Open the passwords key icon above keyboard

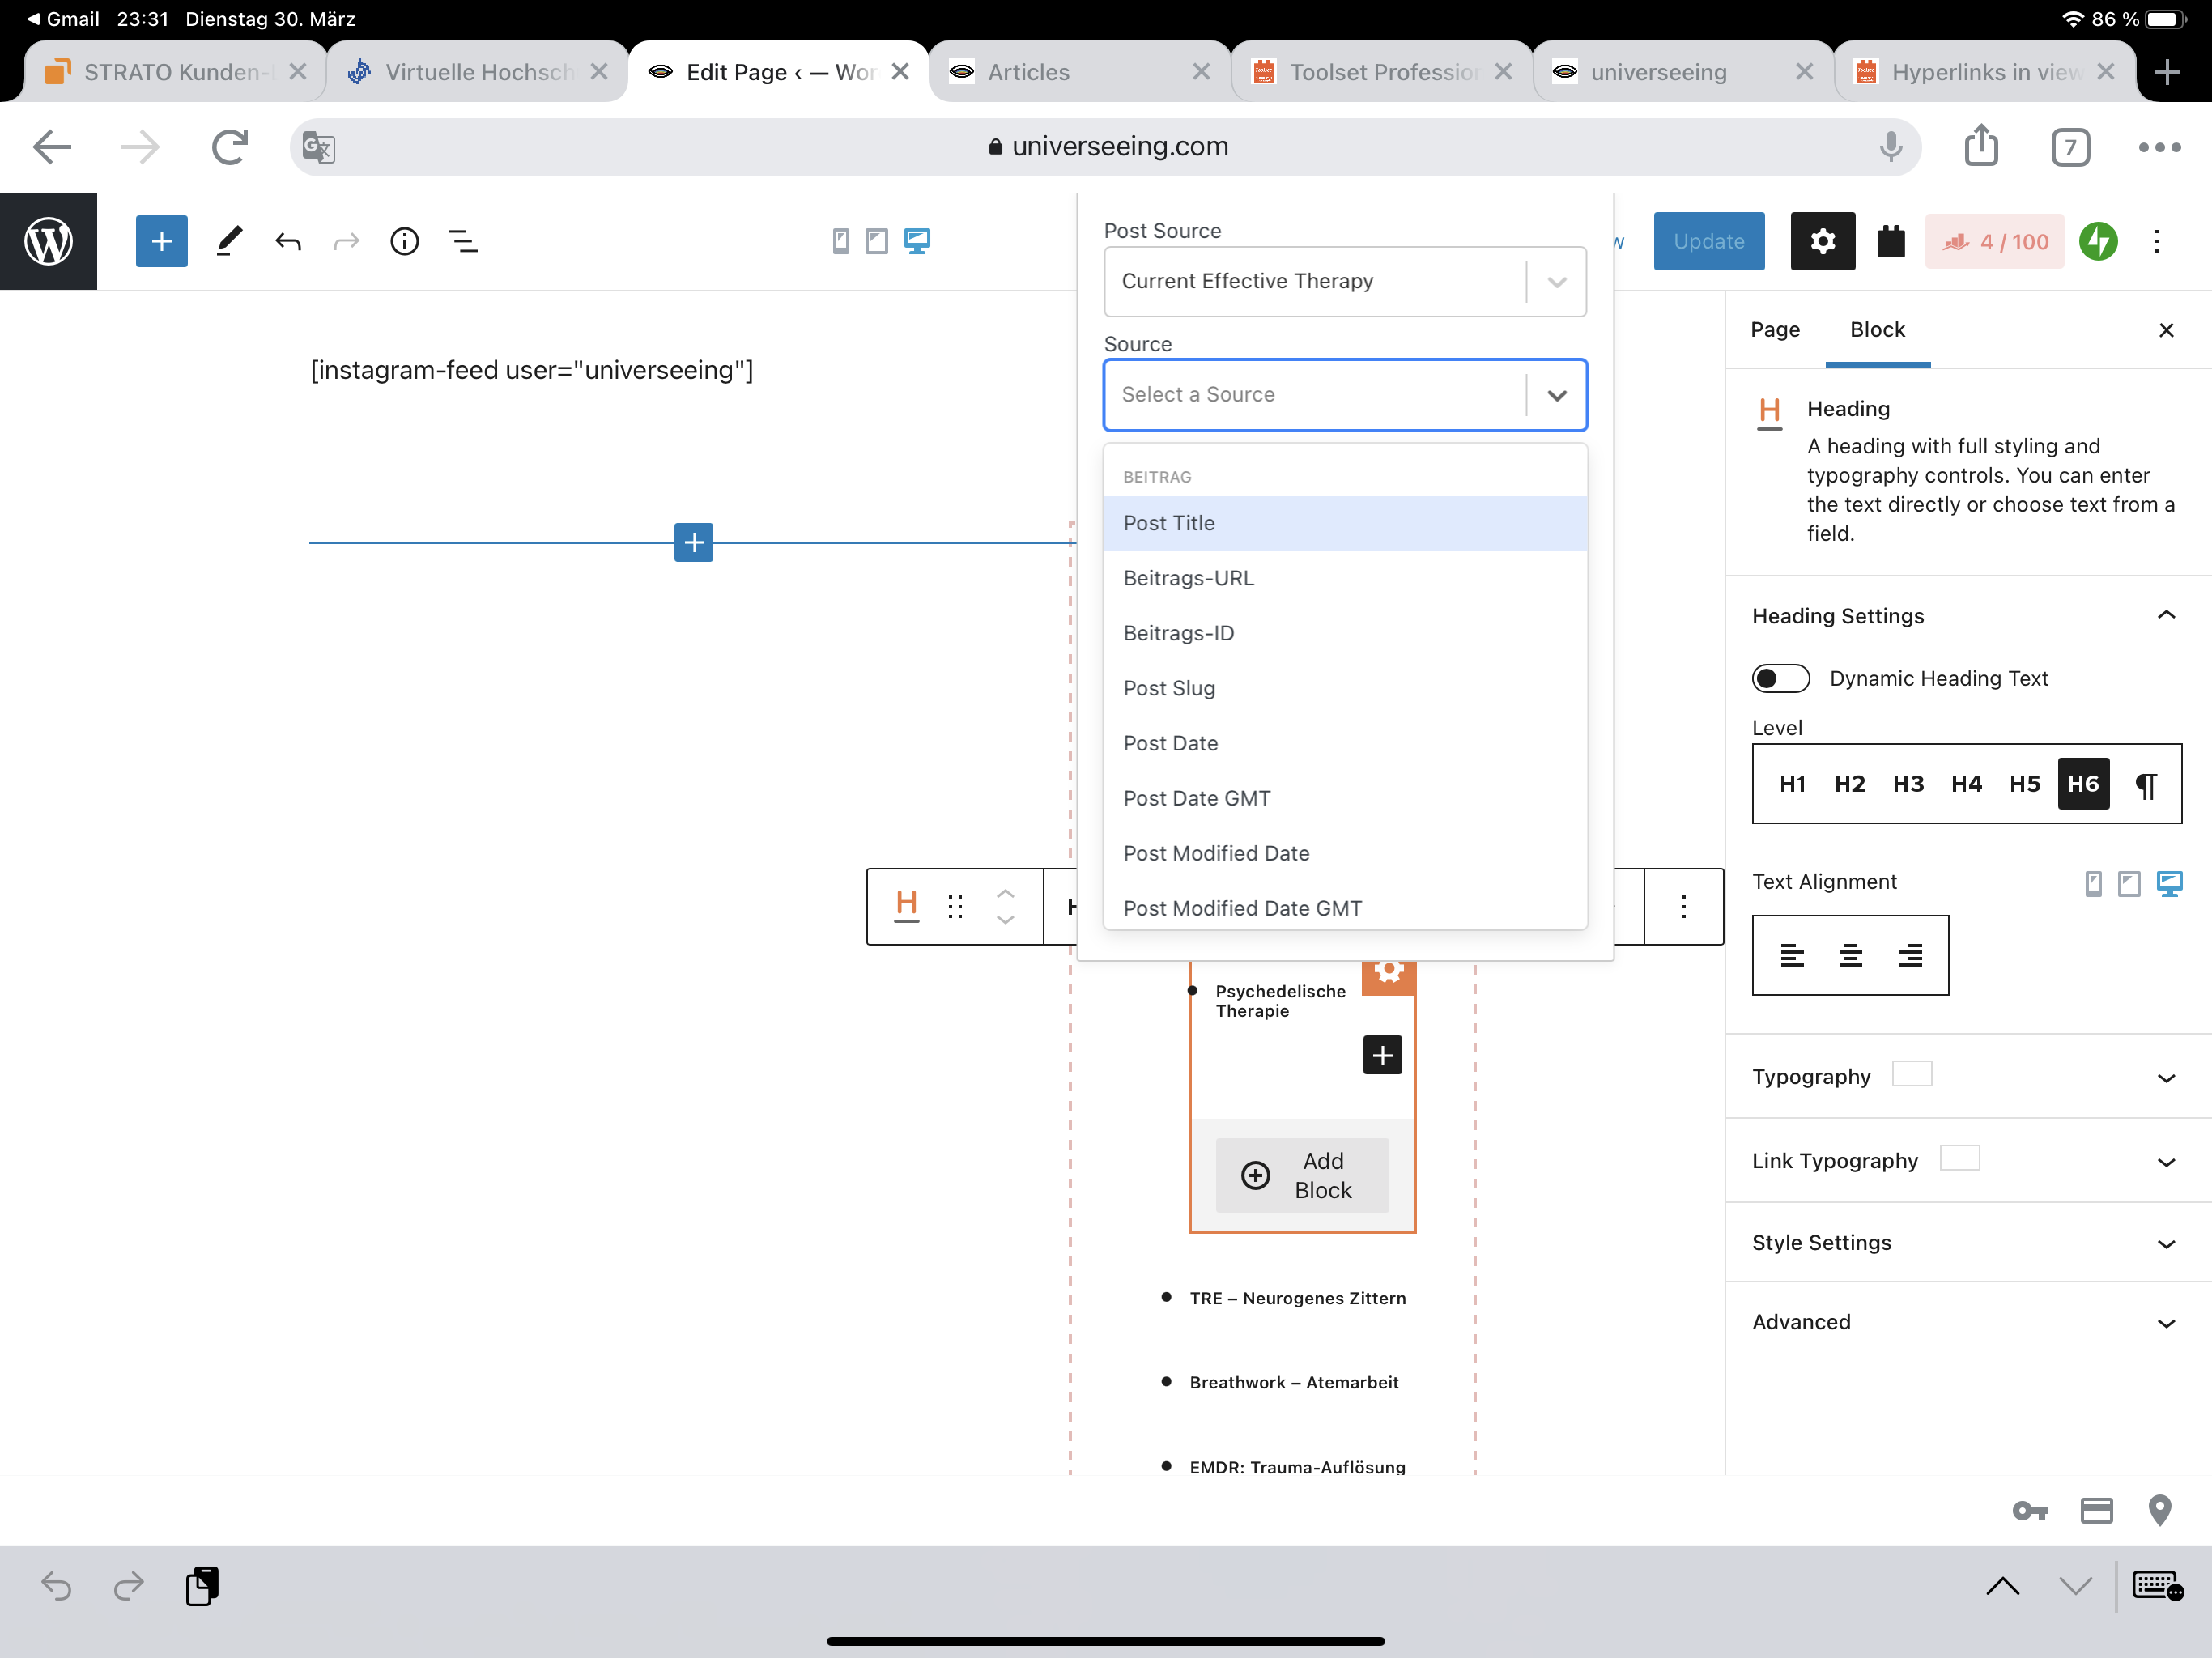pos(2030,1511)
